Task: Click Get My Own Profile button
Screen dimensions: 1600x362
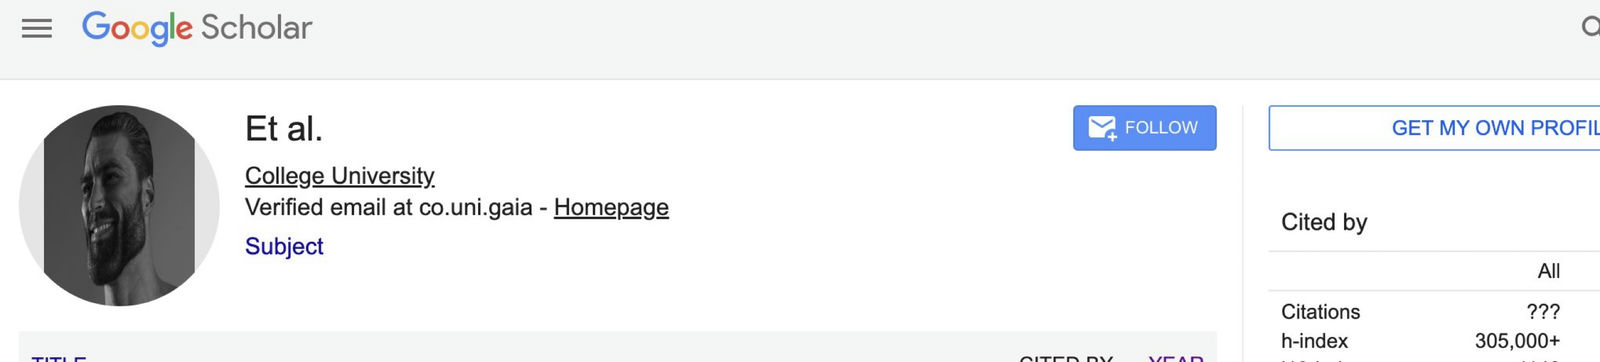Action: [x=1435, y=128]
